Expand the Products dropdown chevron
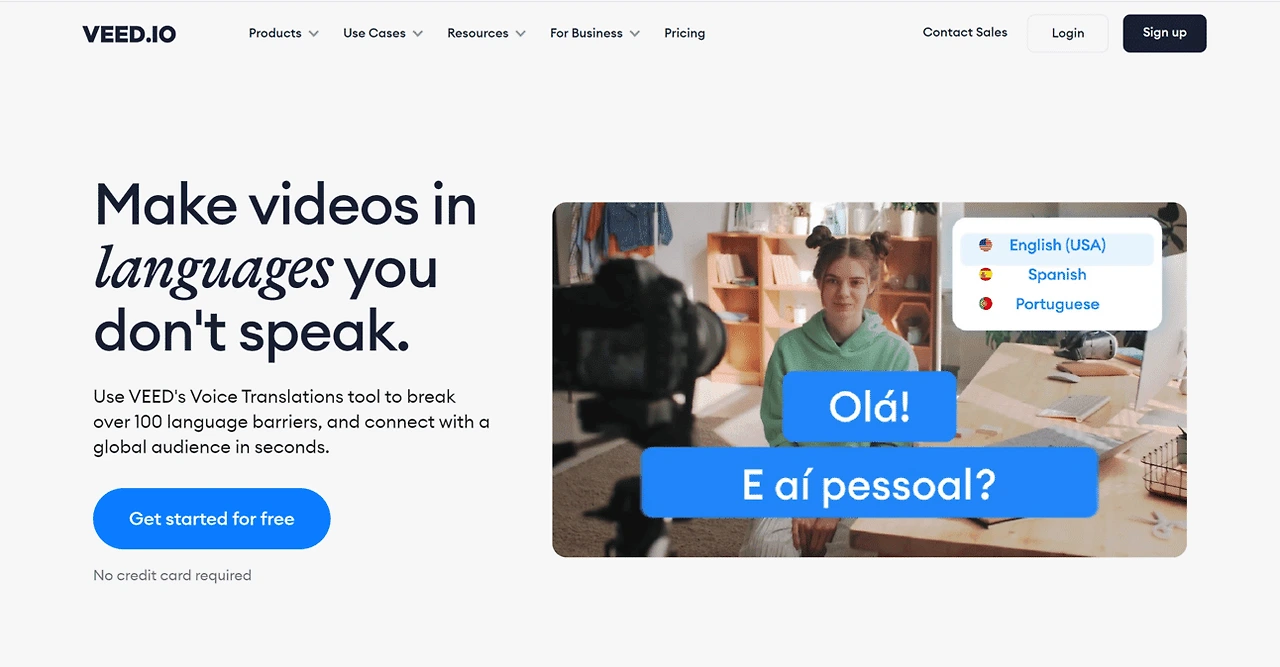Viewport: 1280px width, 667px height. [x=314, y=34]
